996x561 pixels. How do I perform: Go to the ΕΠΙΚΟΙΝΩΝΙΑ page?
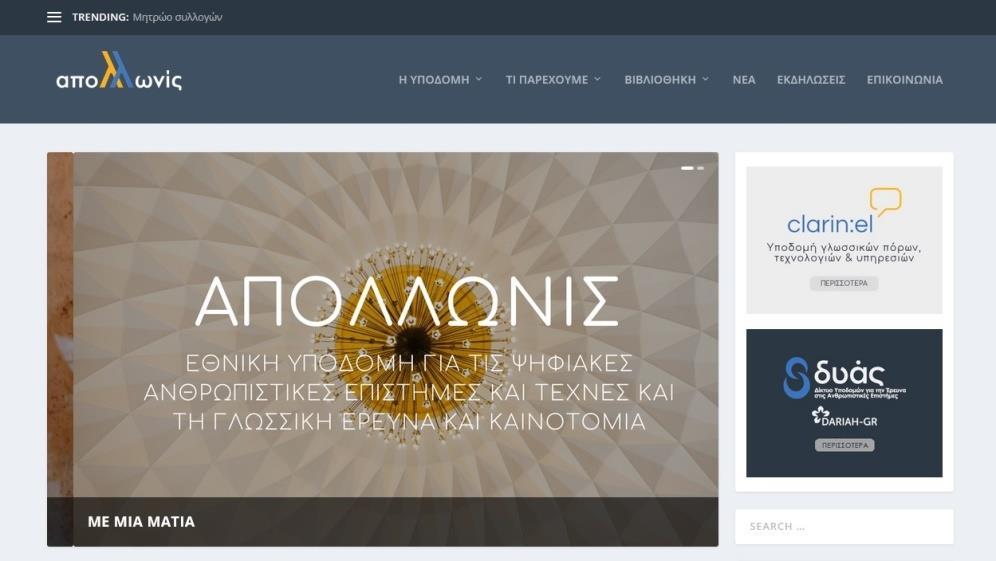click(x=905, y=79)
